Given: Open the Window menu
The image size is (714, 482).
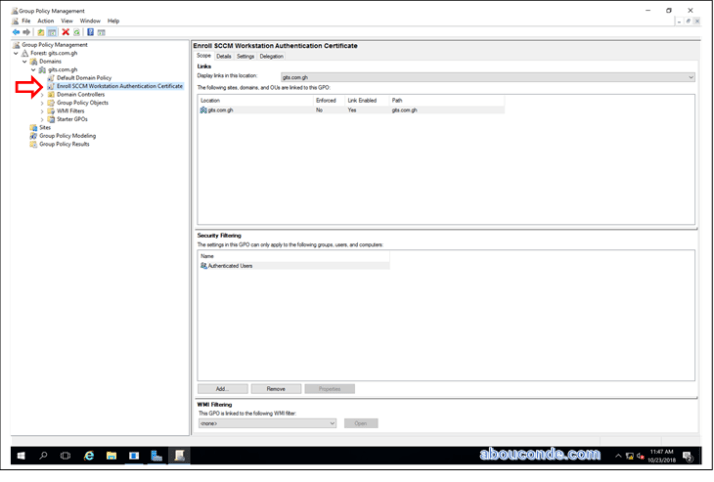Looking at the screenshot, I should click(x=90, y=21).
